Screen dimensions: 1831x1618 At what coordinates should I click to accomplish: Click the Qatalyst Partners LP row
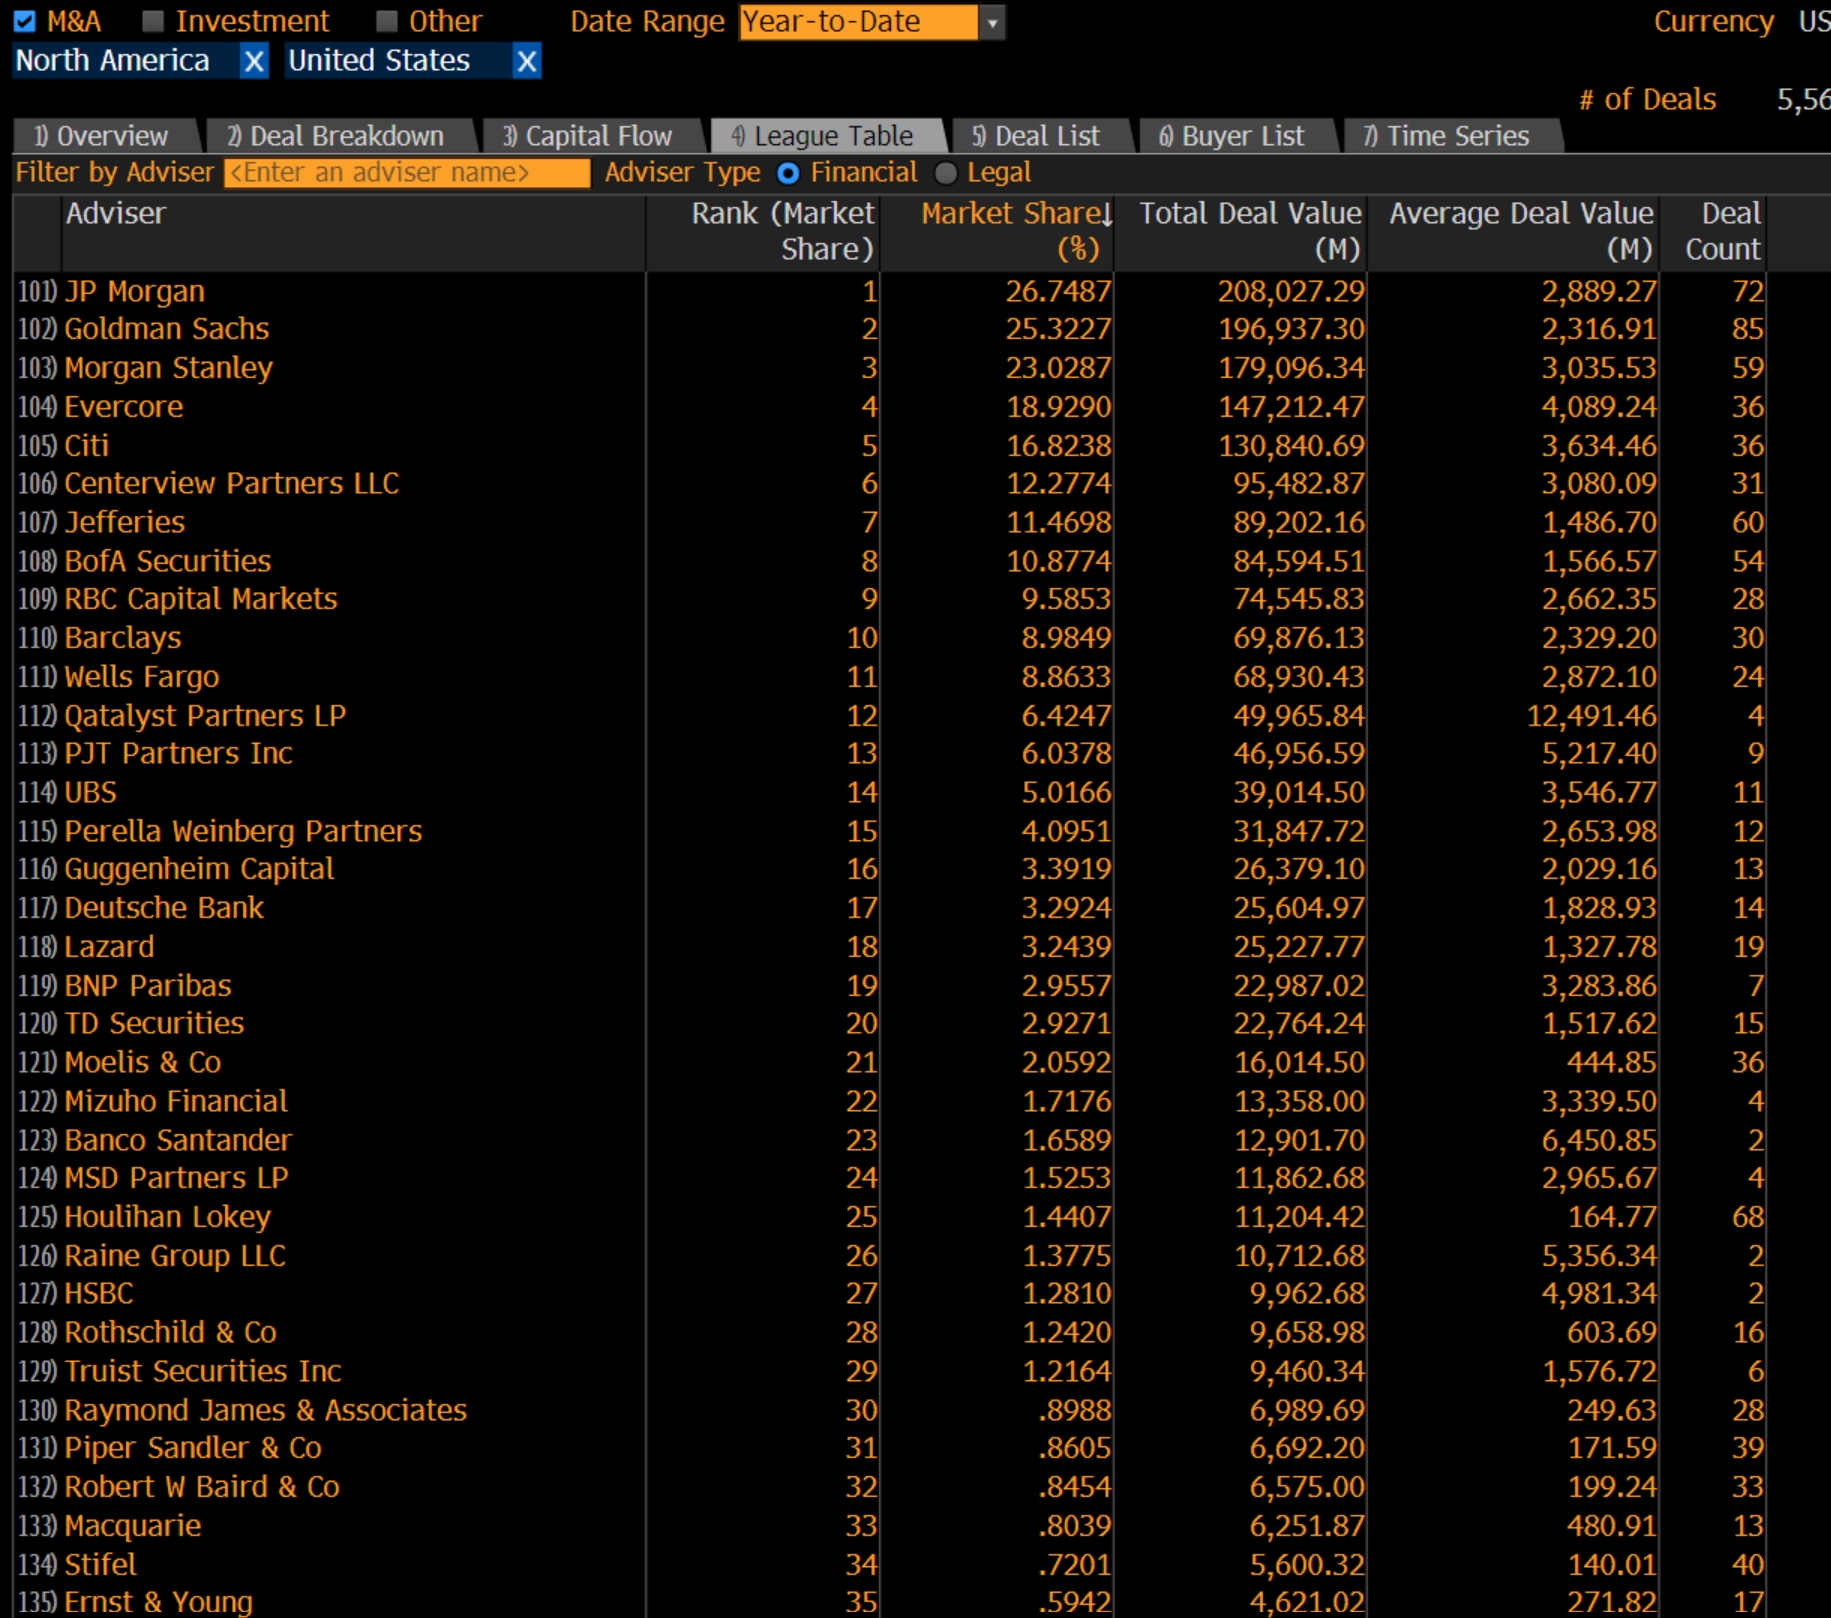pos(205,716)
